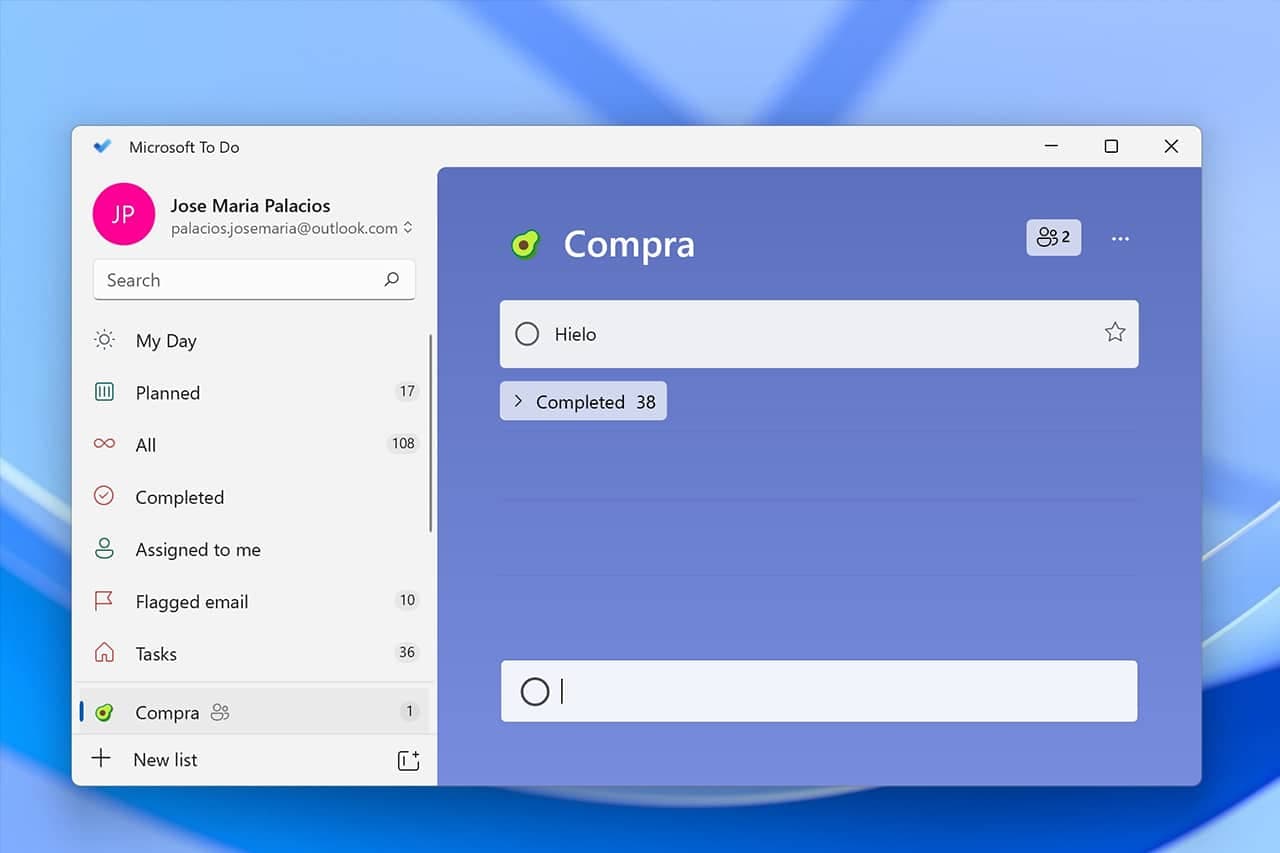Open the Flagged email flag icon
This screenshot has height=853, width=1280.
(104, 601)
